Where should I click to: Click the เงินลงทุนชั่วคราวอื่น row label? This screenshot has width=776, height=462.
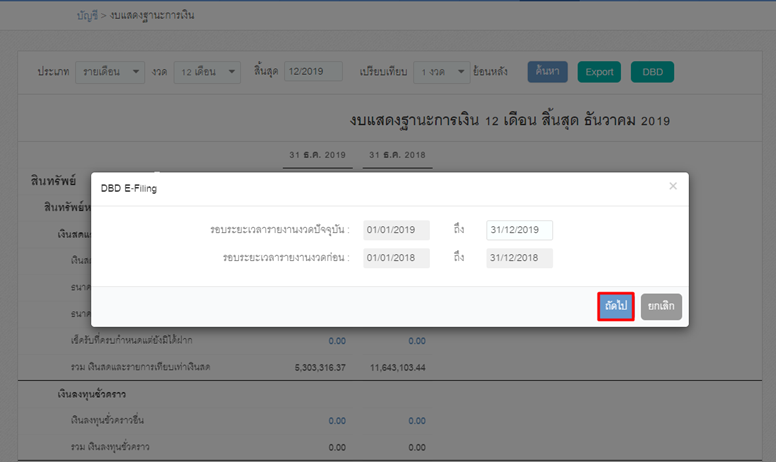(107, 420)
